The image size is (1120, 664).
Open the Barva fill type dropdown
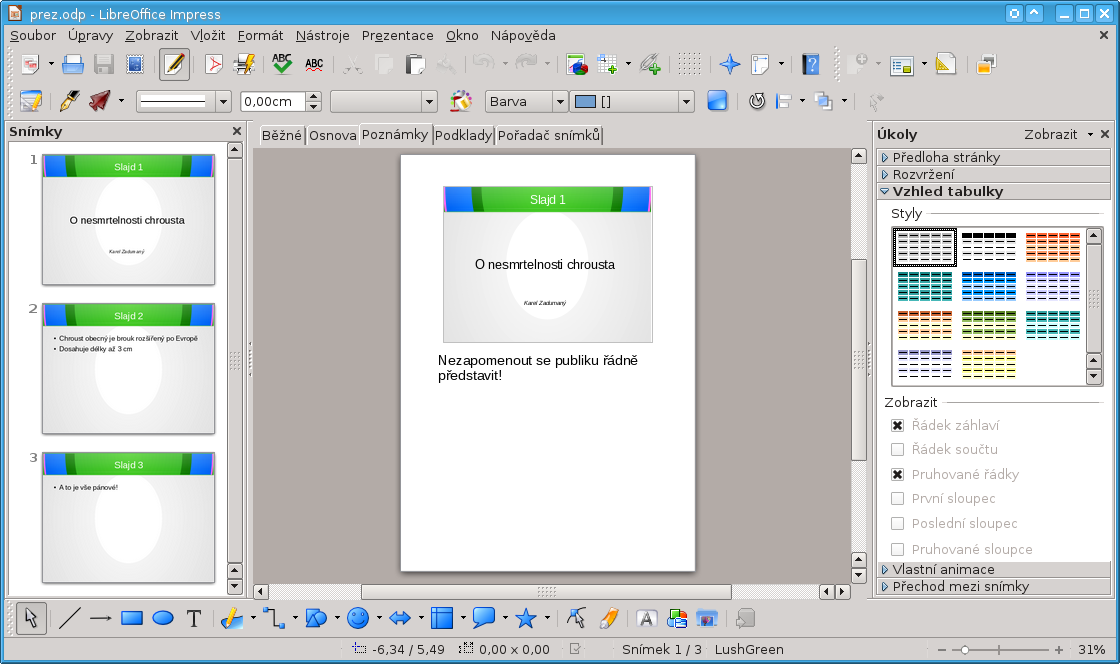coord(559,101)
